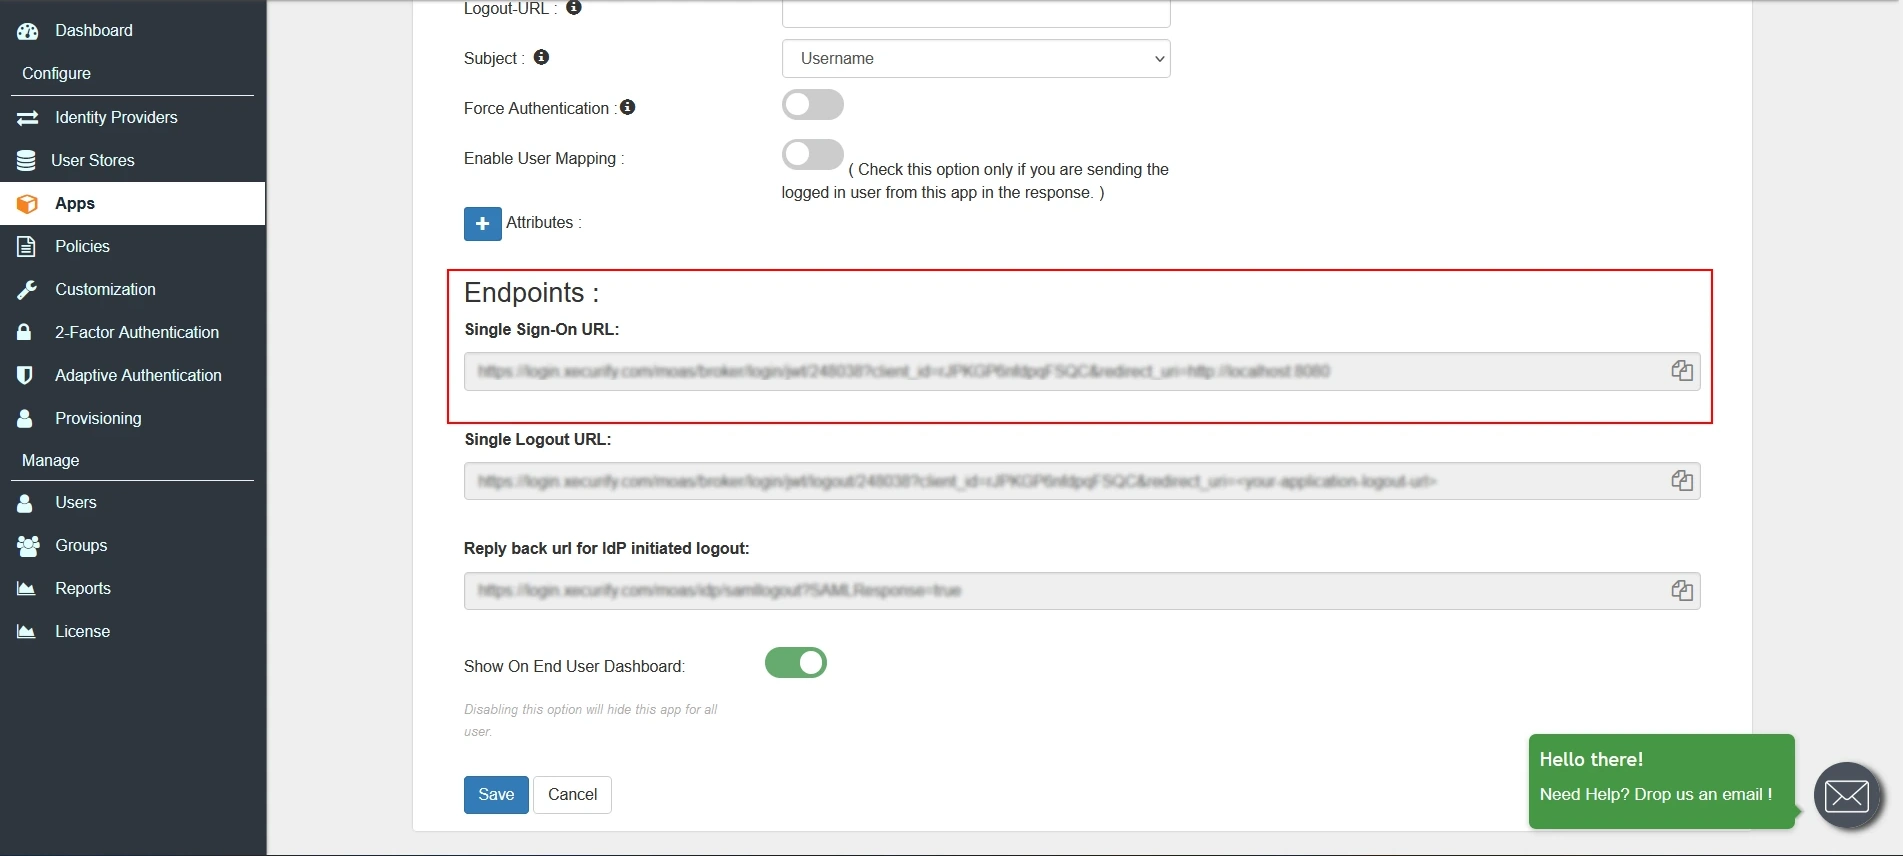This screenshot has height=856, width=1903.
Task: Click the Save button
Action: pos(496,795)
